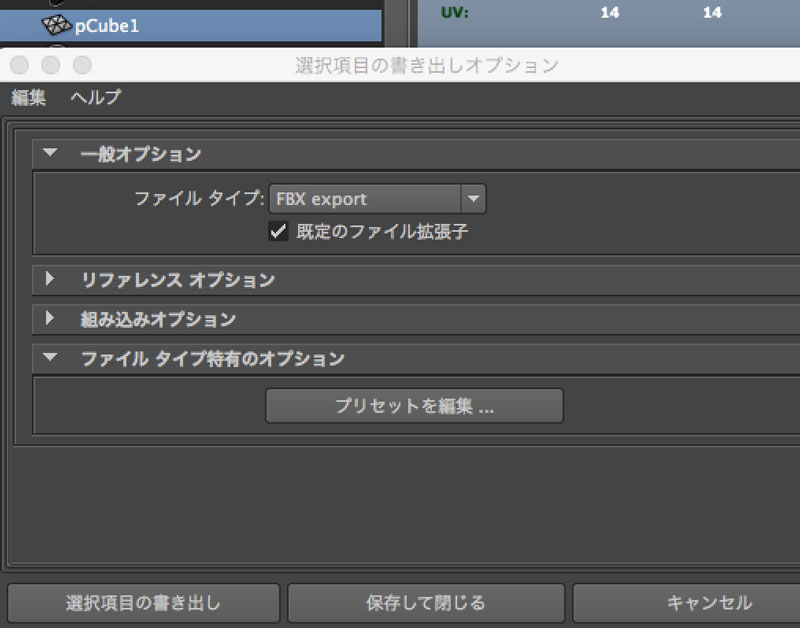Collapse the 一般オプション section
Screen dimensions: 800x628
click(50, 152)
